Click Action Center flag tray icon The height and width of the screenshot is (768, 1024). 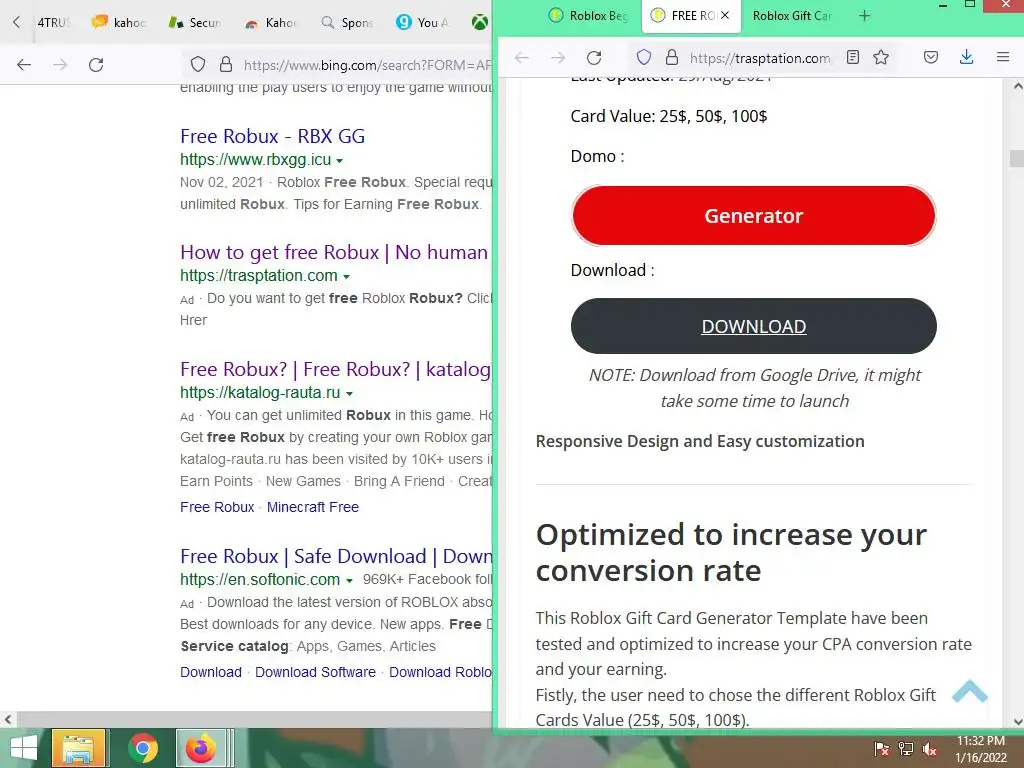tap(881, 748)
